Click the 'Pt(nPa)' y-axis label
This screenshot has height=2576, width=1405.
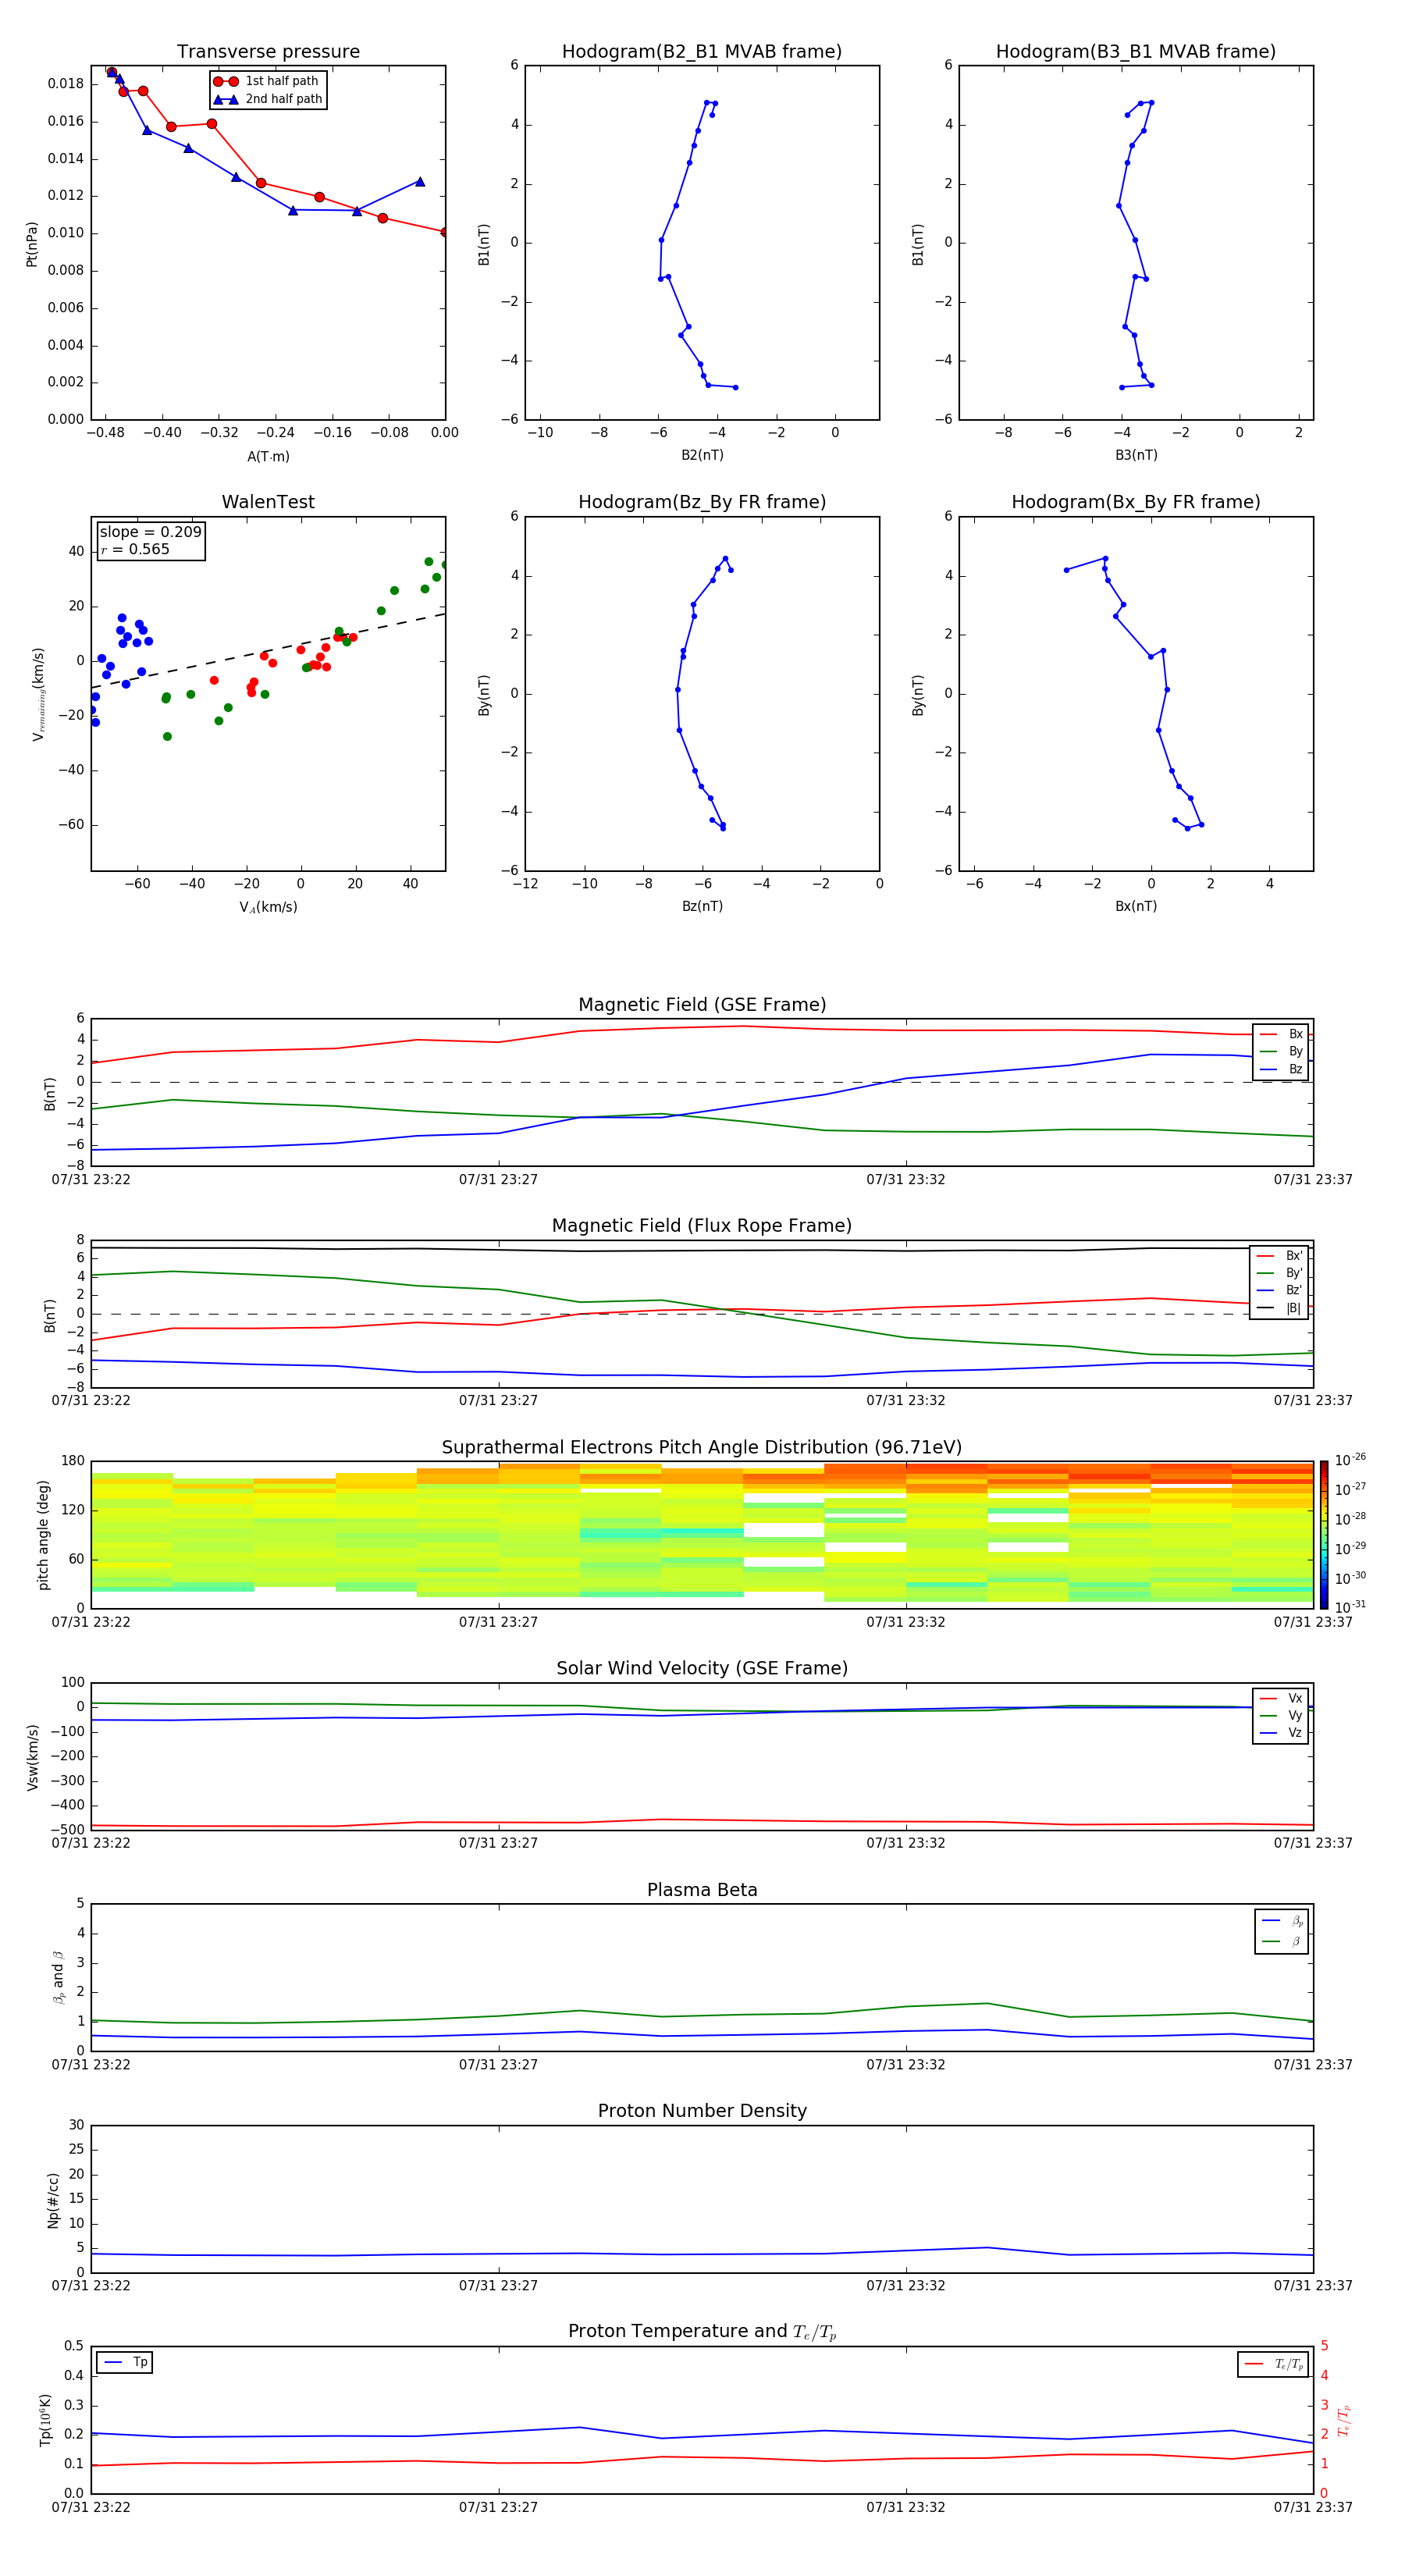(31, 243)
